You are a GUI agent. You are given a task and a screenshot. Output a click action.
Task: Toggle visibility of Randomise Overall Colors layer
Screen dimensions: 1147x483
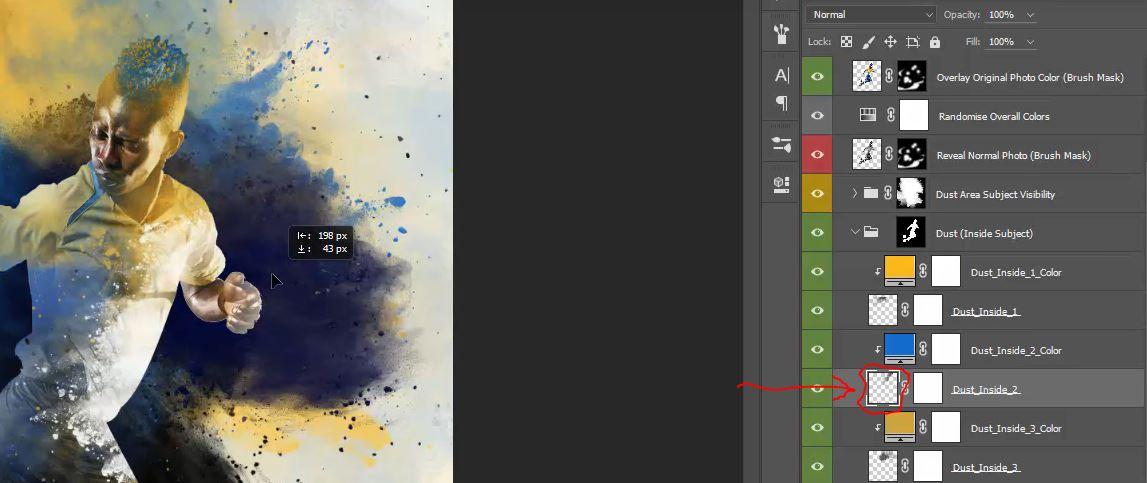pyautogui.click(x=817, y=116)
